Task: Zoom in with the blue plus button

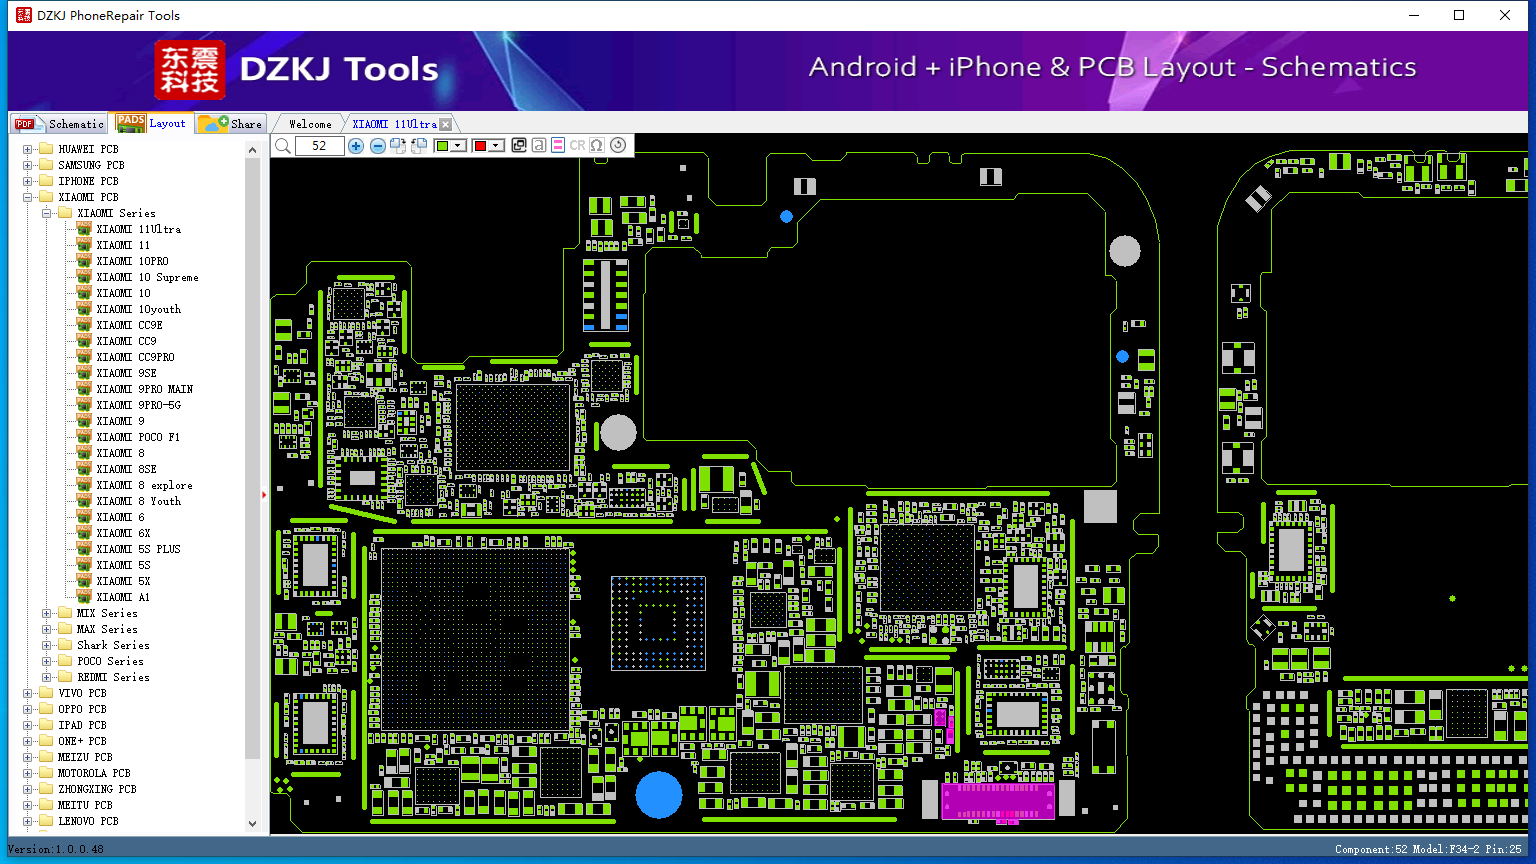Action: [356, 146]
